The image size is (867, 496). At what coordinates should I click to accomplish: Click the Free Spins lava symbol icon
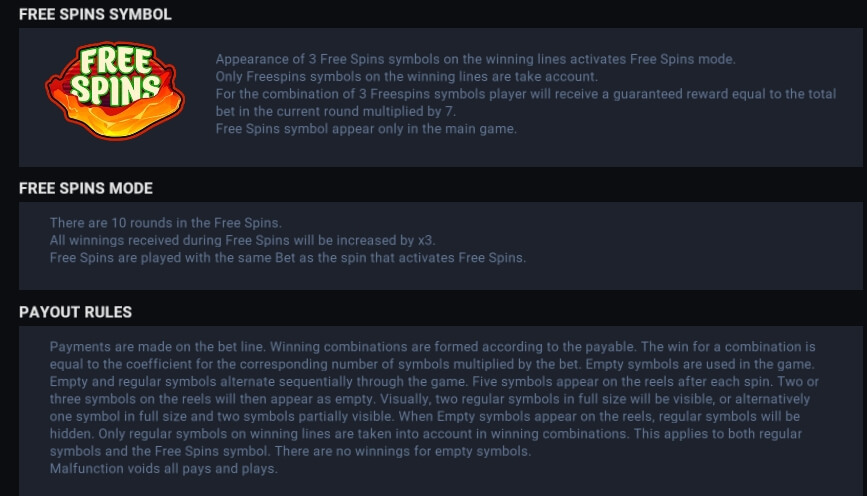pos(115,91)
